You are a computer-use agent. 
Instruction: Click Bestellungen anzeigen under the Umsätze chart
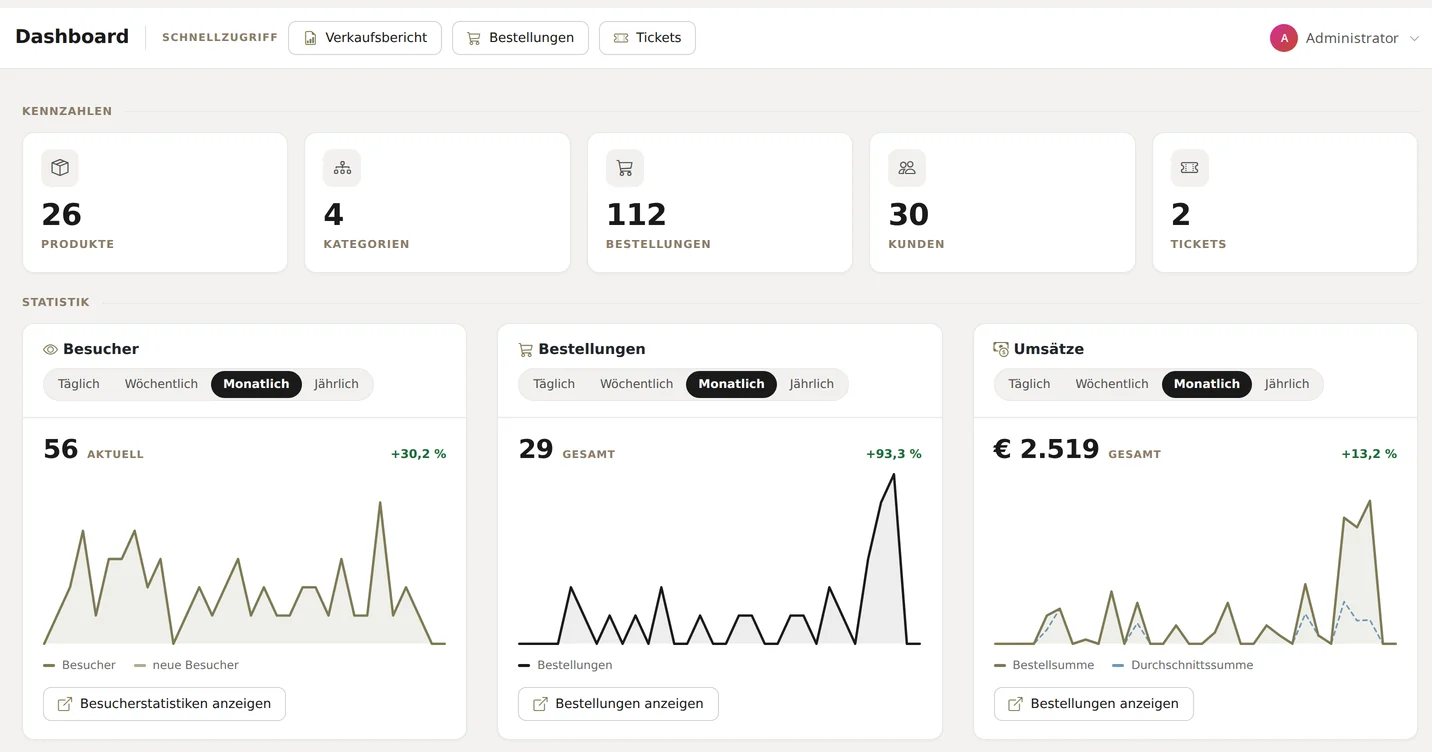pos(1094,704)
